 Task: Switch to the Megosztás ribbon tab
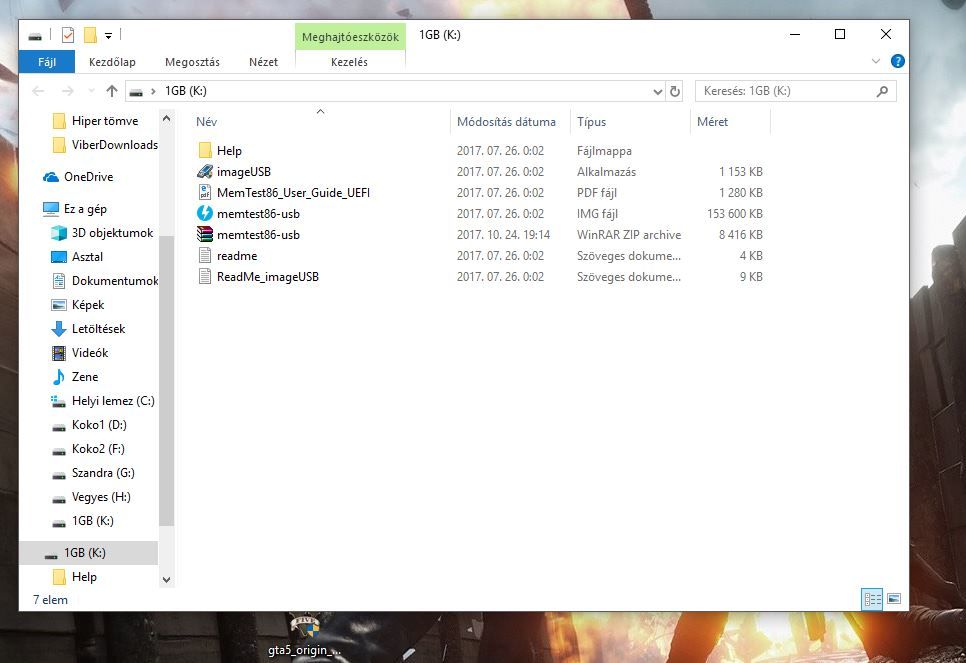pos(192,62)
